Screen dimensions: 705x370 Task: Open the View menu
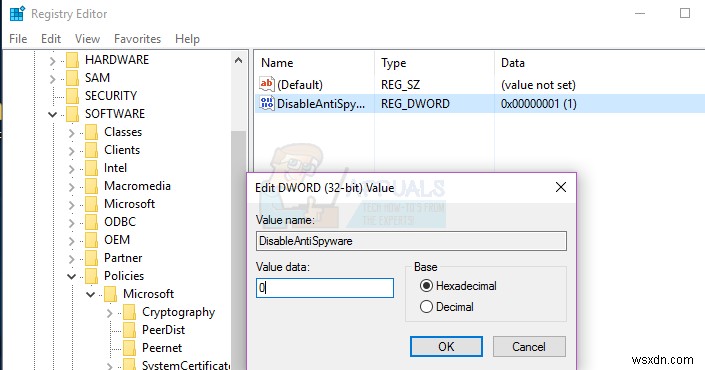click(87, 39)
